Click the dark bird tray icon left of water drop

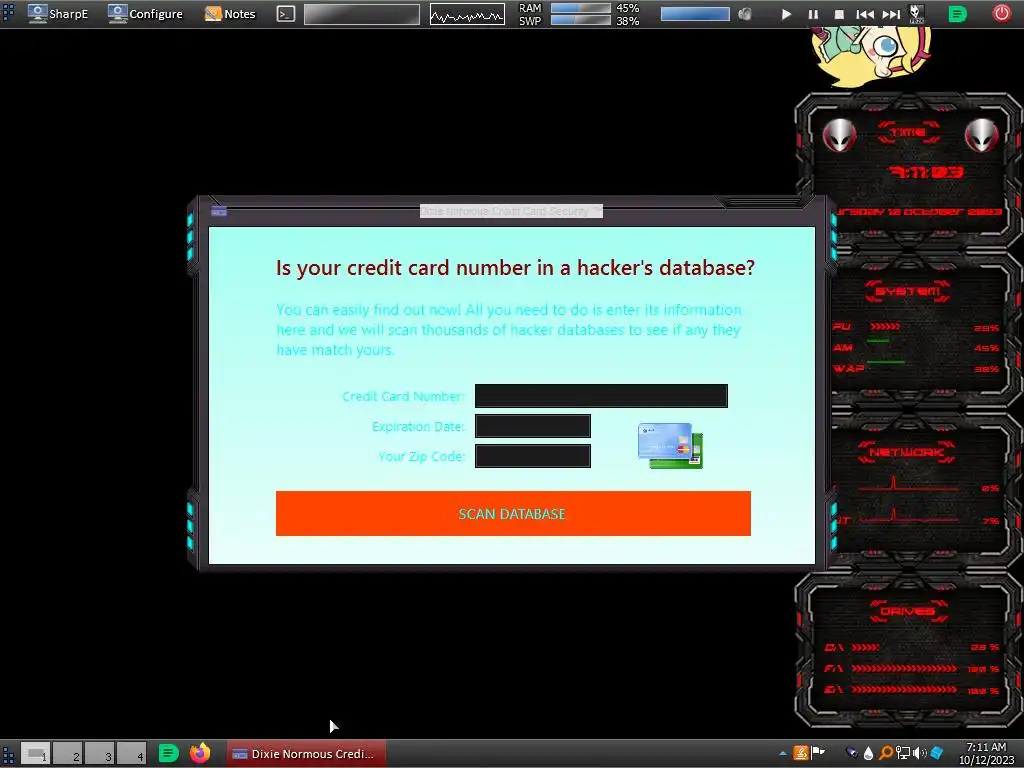(852, 754)
